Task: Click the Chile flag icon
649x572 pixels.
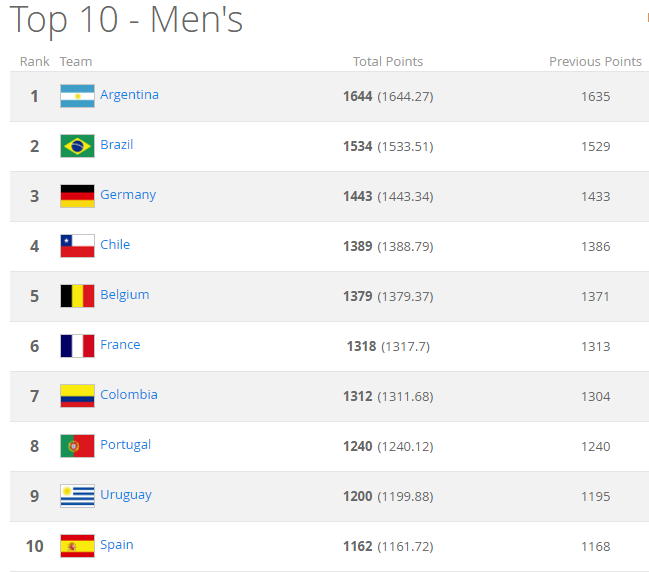Action: point(77,246)
